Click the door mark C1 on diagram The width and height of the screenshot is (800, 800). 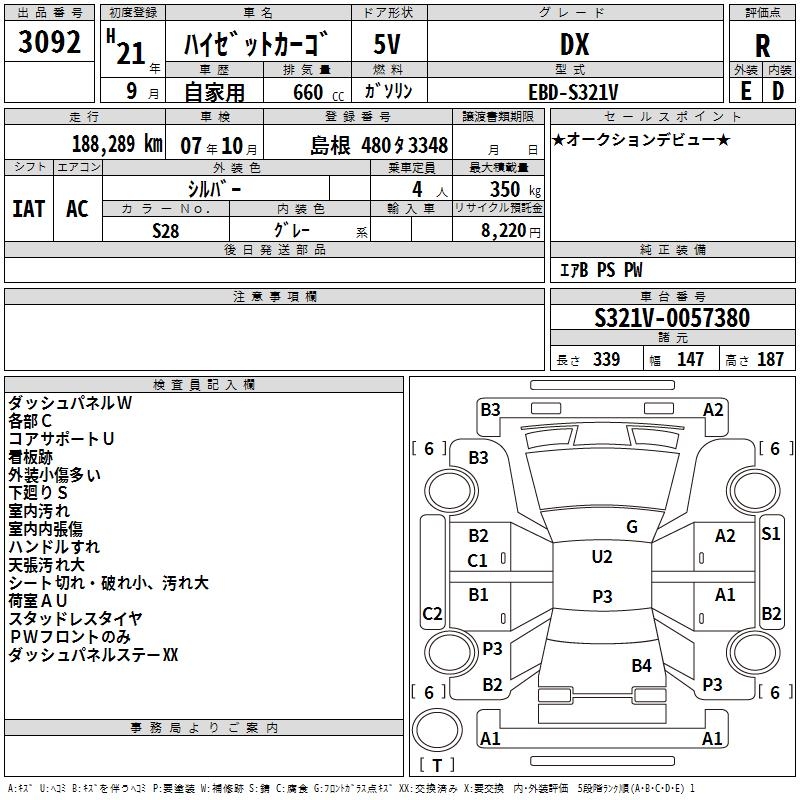click(478, 561)
